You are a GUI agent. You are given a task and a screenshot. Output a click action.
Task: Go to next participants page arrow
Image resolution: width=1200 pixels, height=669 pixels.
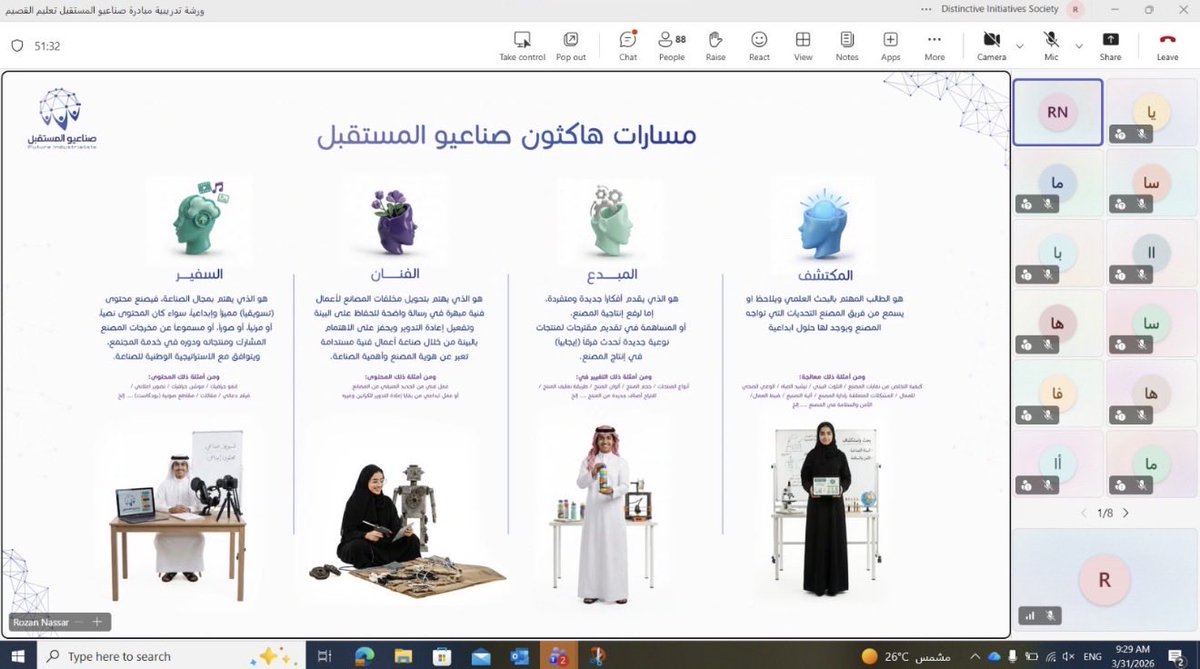coord(1126,513)
